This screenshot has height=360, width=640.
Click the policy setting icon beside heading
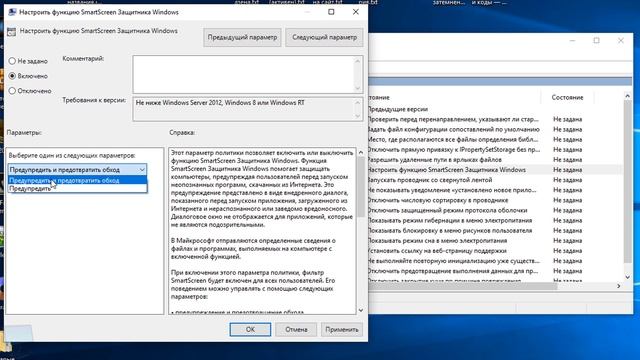point(11,31)
